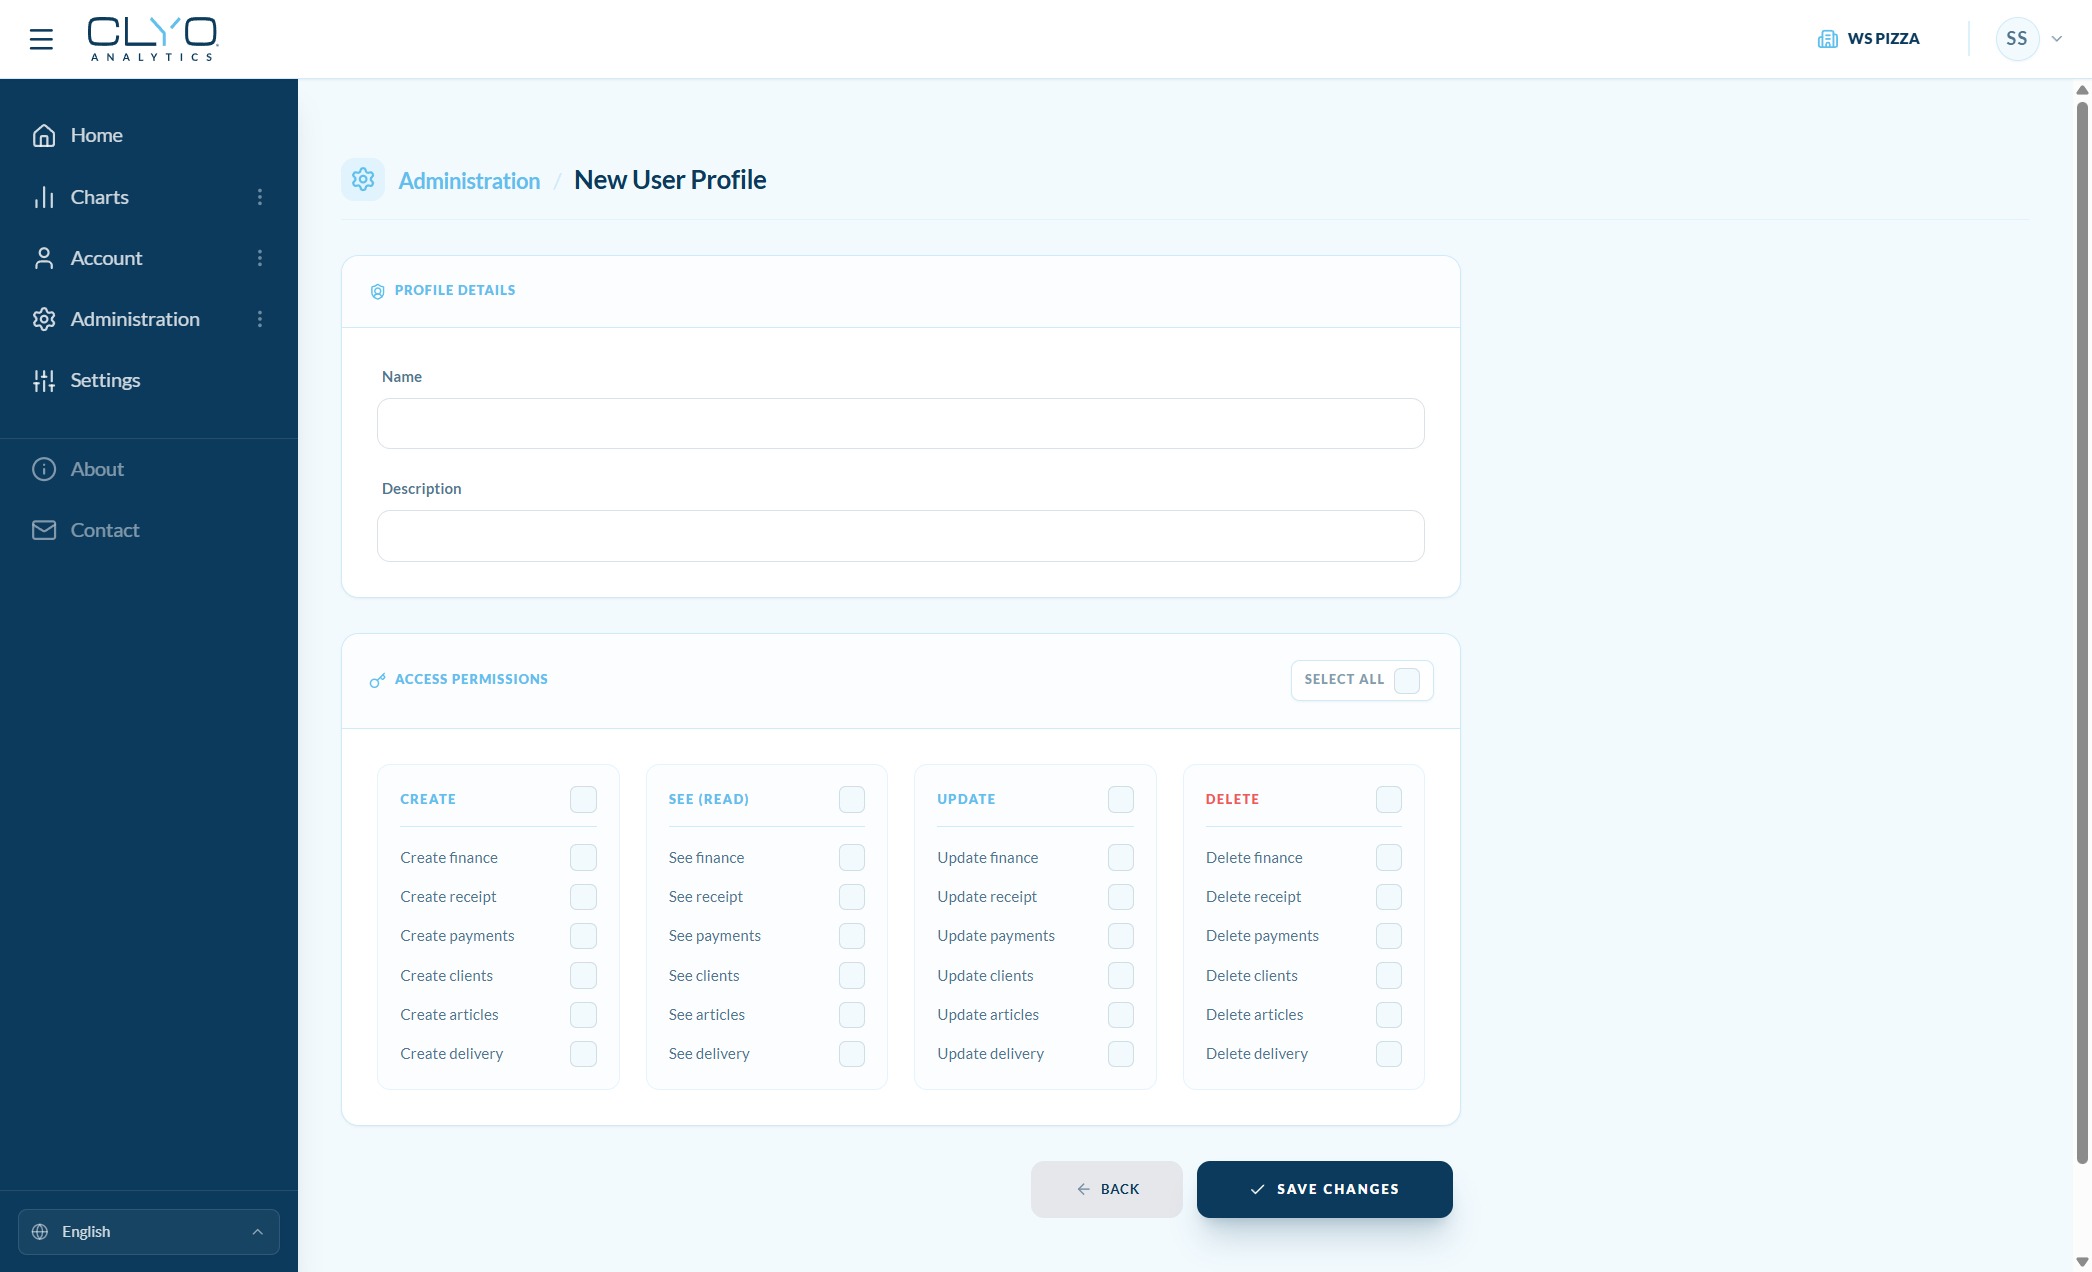Check the Select All checkbox
The height and width of the screenshot is (1272, 2092).
pyautogui.click(x=1406, y=680)
